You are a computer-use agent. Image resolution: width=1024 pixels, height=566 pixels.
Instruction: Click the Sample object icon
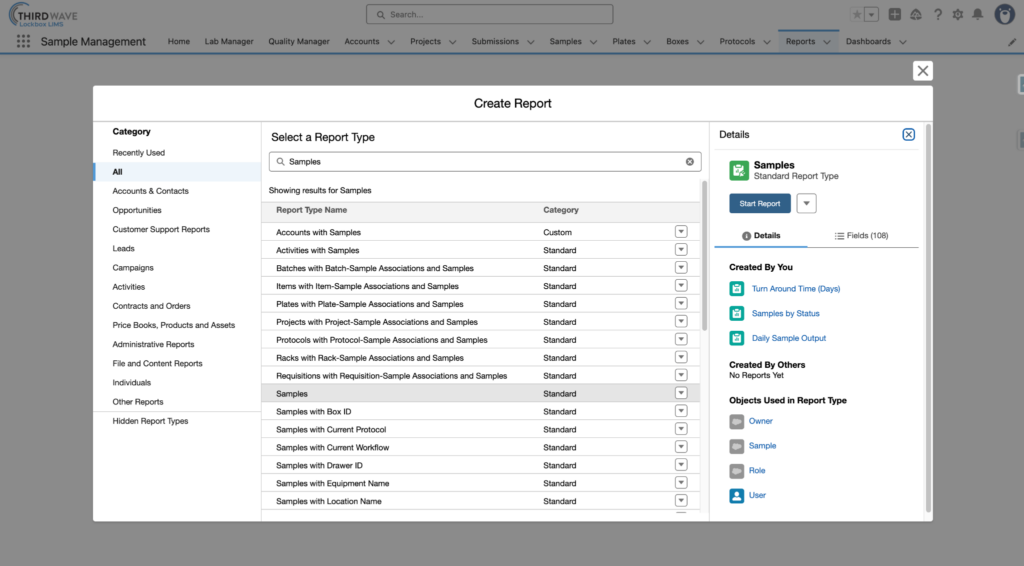coord(737,446)
